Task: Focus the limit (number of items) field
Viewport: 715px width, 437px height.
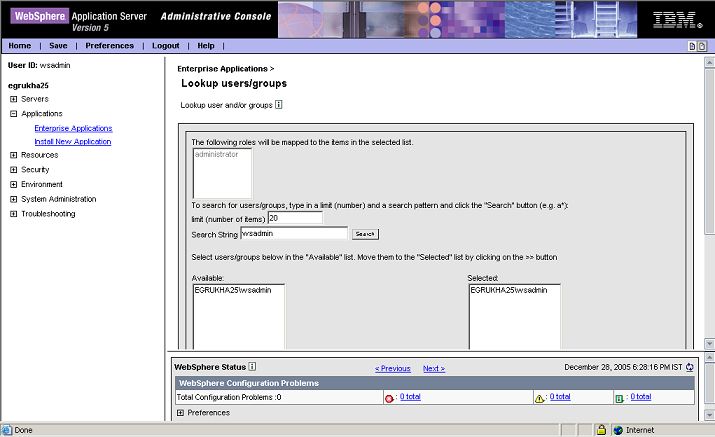Action: [x=295, y=218]
